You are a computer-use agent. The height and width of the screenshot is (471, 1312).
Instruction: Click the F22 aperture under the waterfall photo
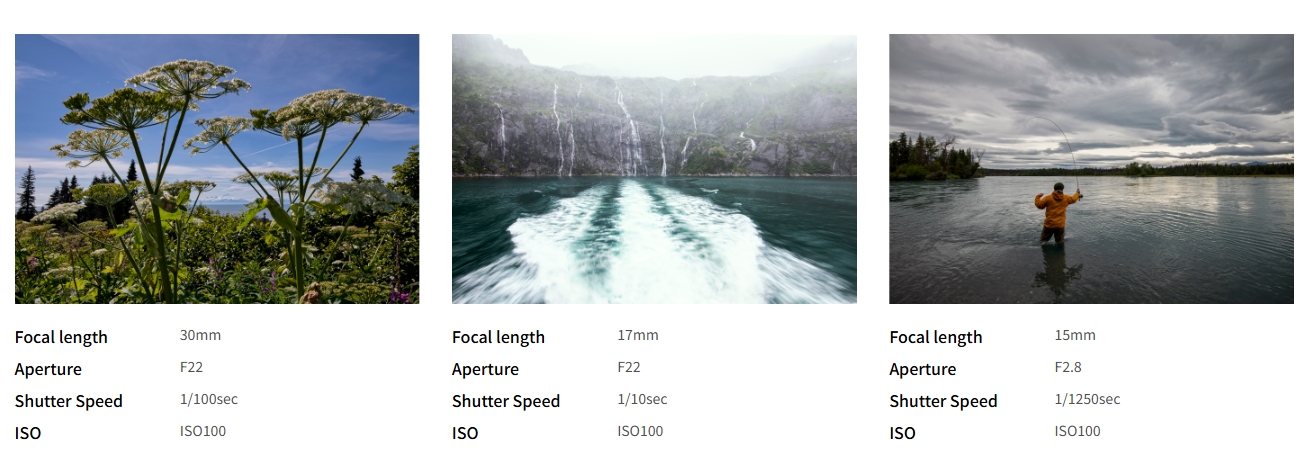[629, 367]
